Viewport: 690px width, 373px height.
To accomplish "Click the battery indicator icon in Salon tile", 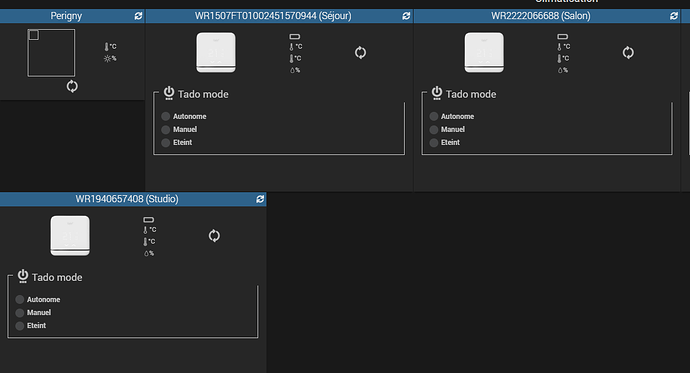I will coord(562,37).
